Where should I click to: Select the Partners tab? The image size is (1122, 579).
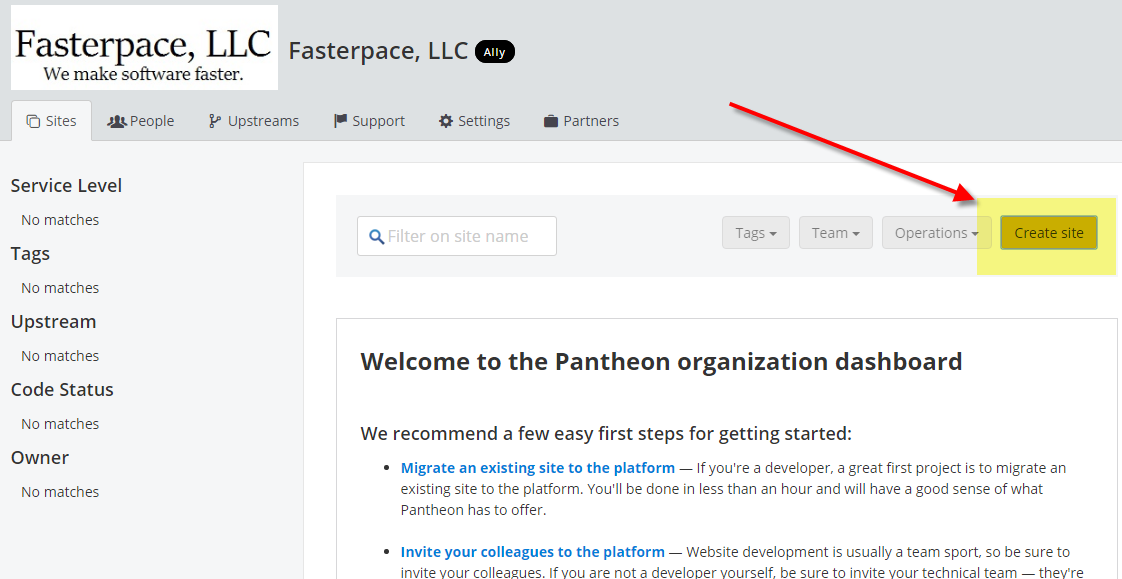pos(581,121)
